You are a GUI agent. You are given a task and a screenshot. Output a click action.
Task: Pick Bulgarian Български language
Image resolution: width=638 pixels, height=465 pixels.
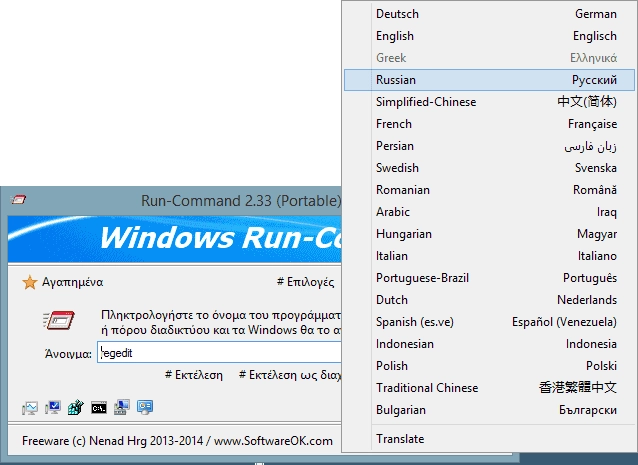pos(489,410)
